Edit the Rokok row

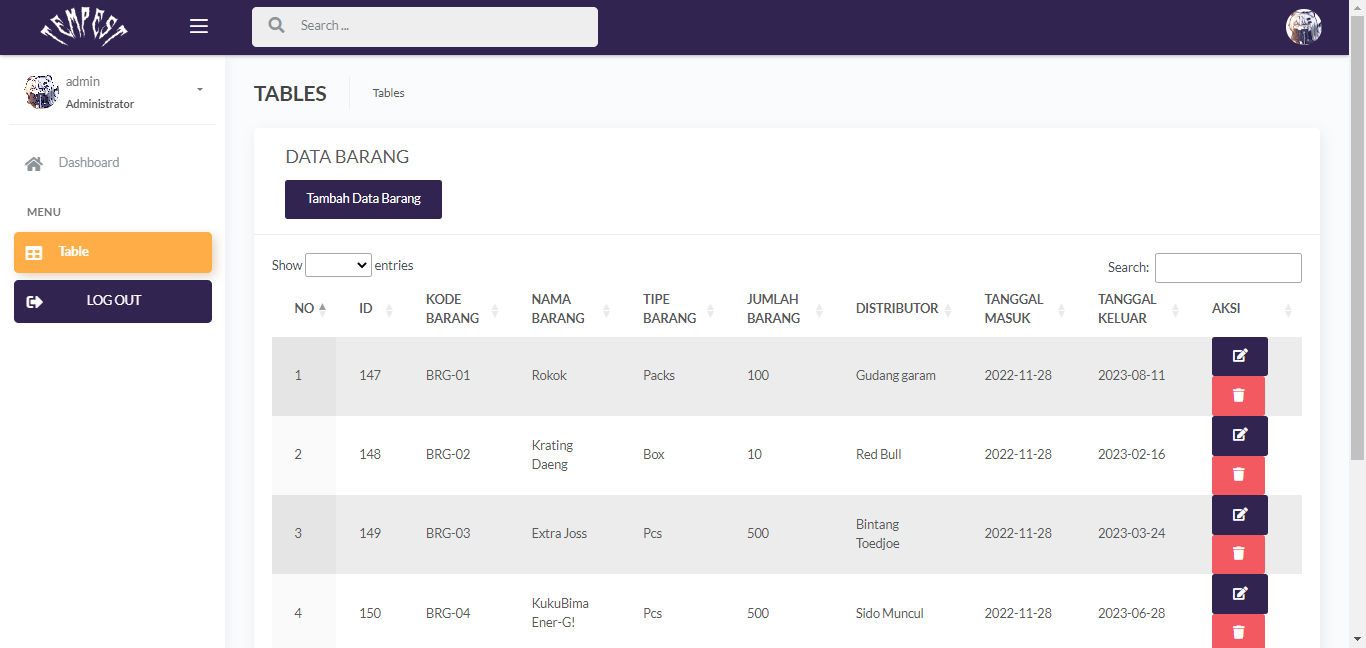(x=1240, y=356)
